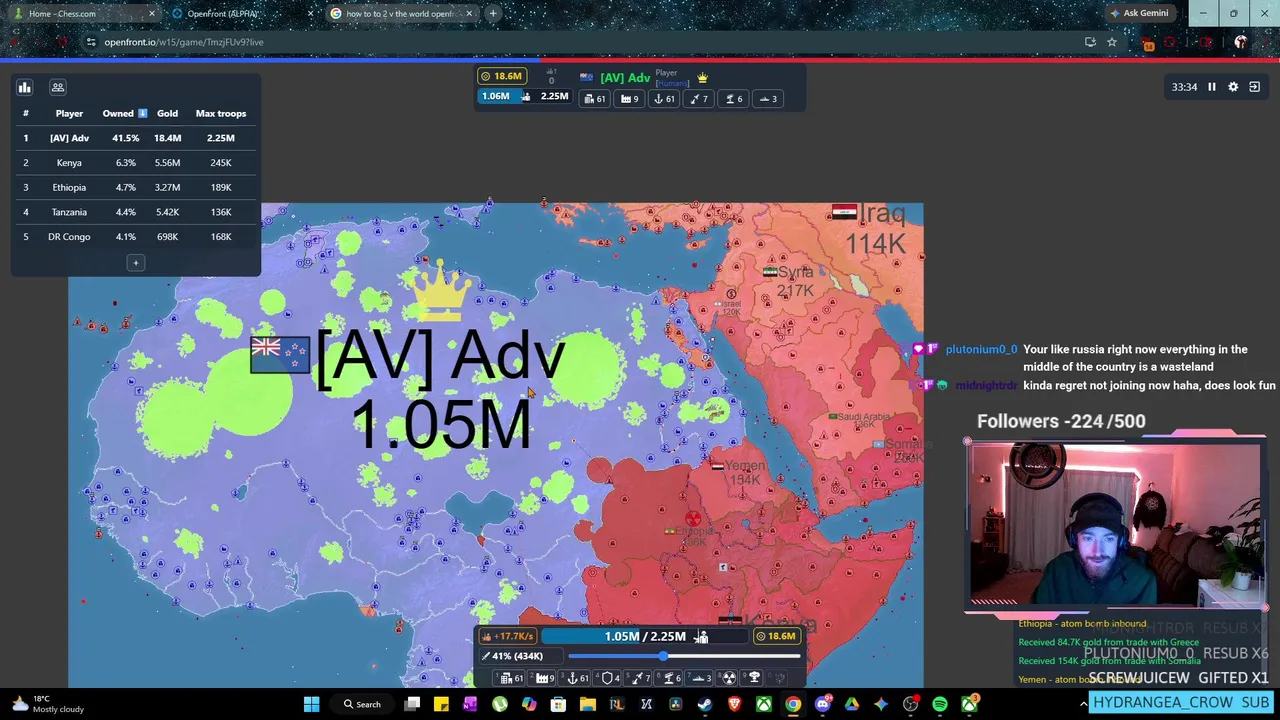
Task: Click the troop bar 1.05M / 2.25M
Action: click(645, 636)
